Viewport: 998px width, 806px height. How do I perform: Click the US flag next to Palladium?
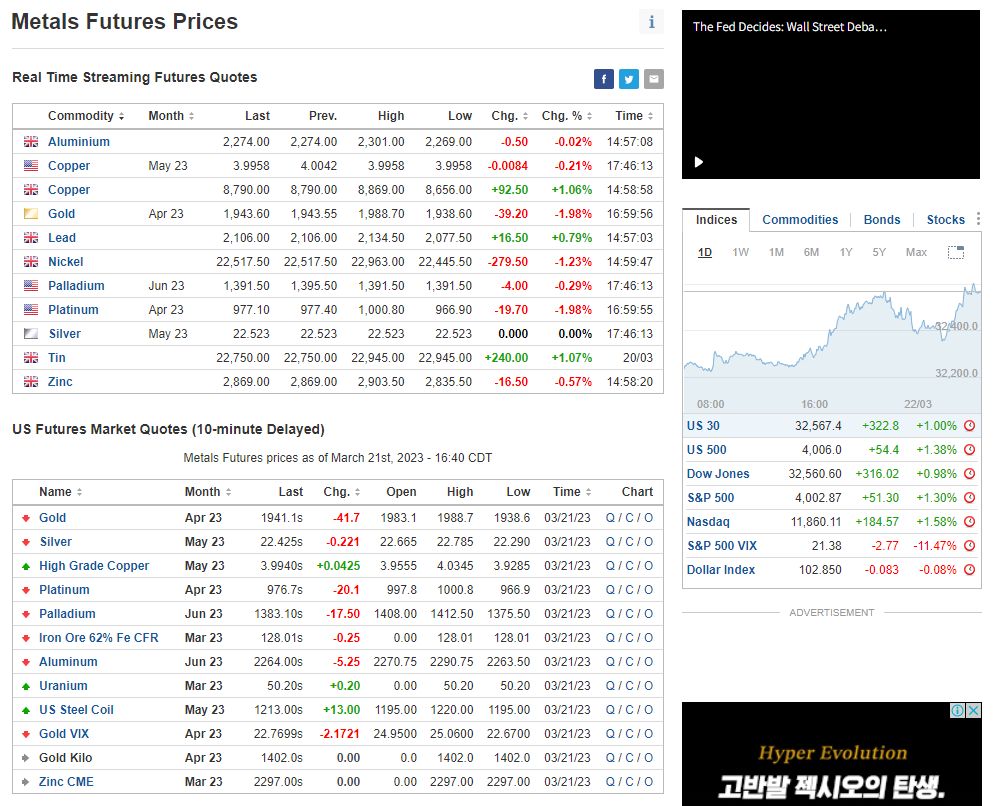(x=31, y=286)
